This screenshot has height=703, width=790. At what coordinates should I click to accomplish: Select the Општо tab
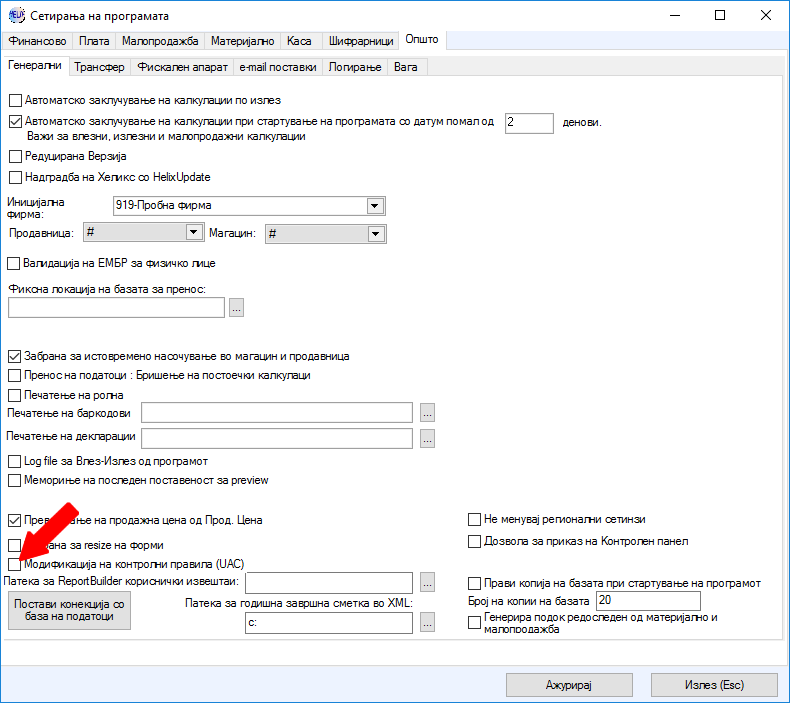coord(422,40)
